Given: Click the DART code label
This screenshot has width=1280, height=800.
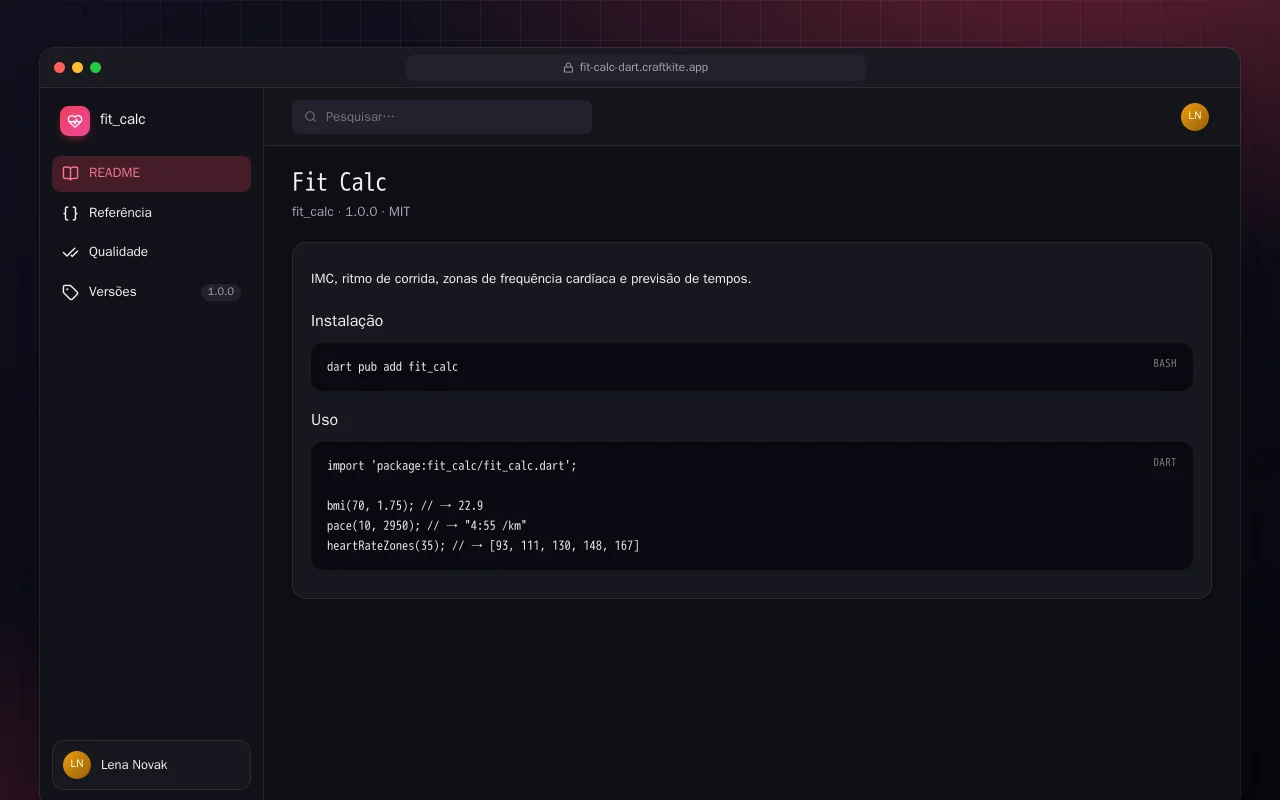Looking at the screenshot, I should coord(1165,463).
